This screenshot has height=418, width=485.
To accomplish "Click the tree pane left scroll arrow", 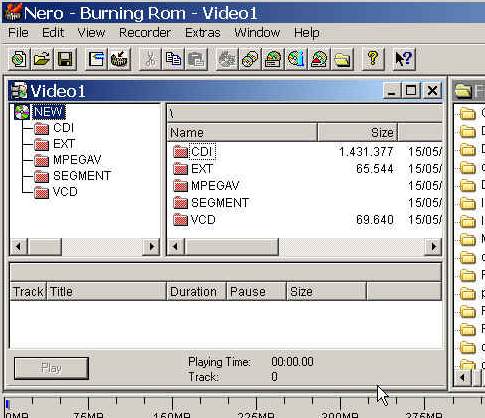I will [19, 247].
